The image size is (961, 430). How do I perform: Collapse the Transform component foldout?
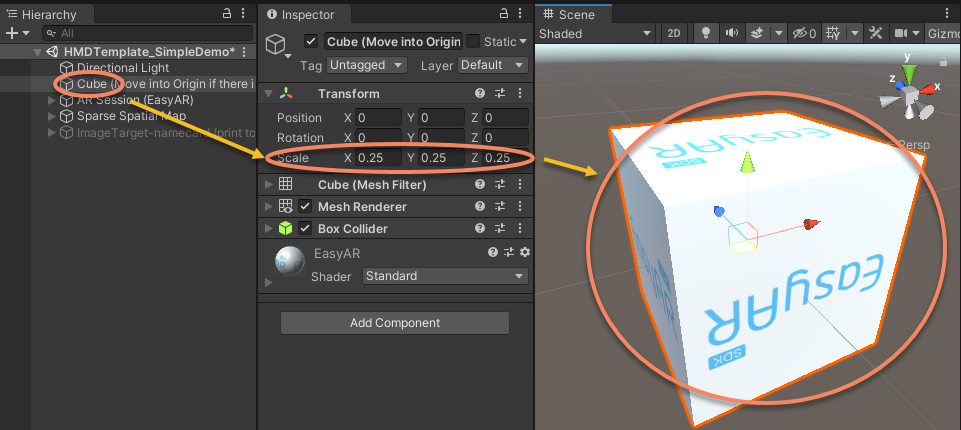click(268, 94)
